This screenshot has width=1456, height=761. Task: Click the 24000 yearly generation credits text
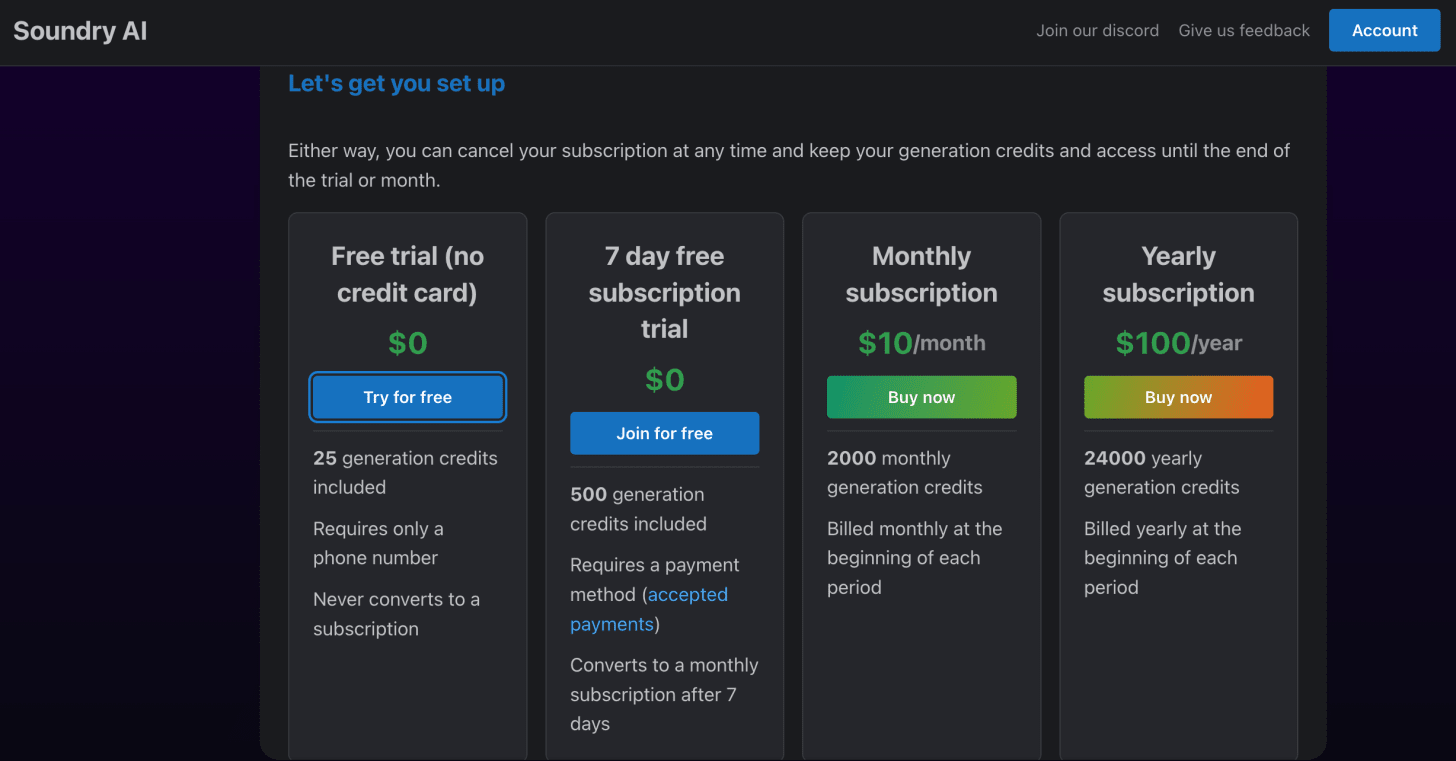[x=1162, y=473]
